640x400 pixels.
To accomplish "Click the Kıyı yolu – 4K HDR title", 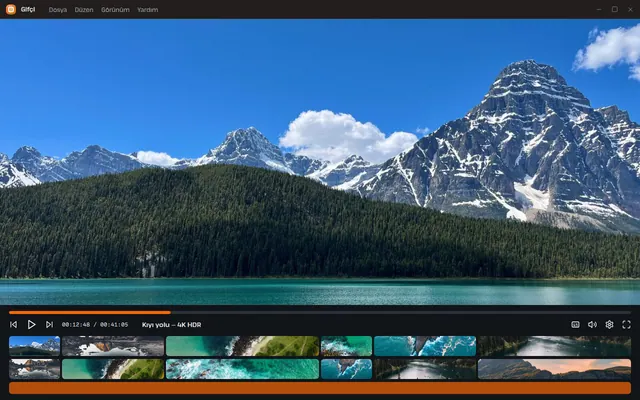I will pos(171,325).
